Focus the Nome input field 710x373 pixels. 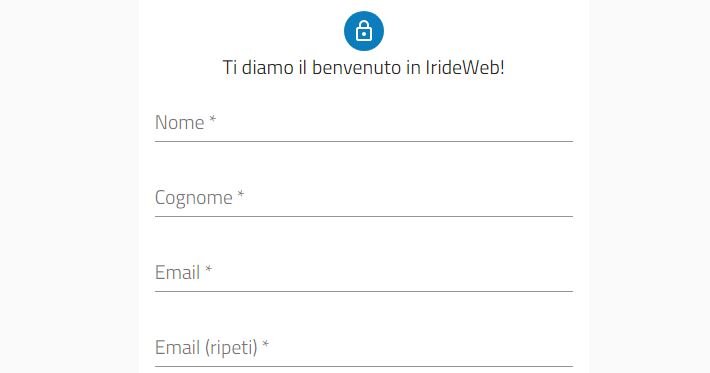point(364,123)
